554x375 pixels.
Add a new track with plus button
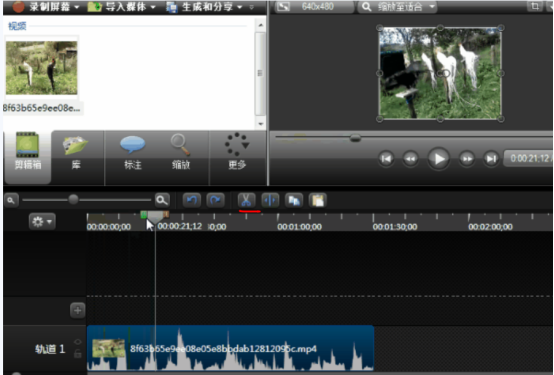pos(77,310)
